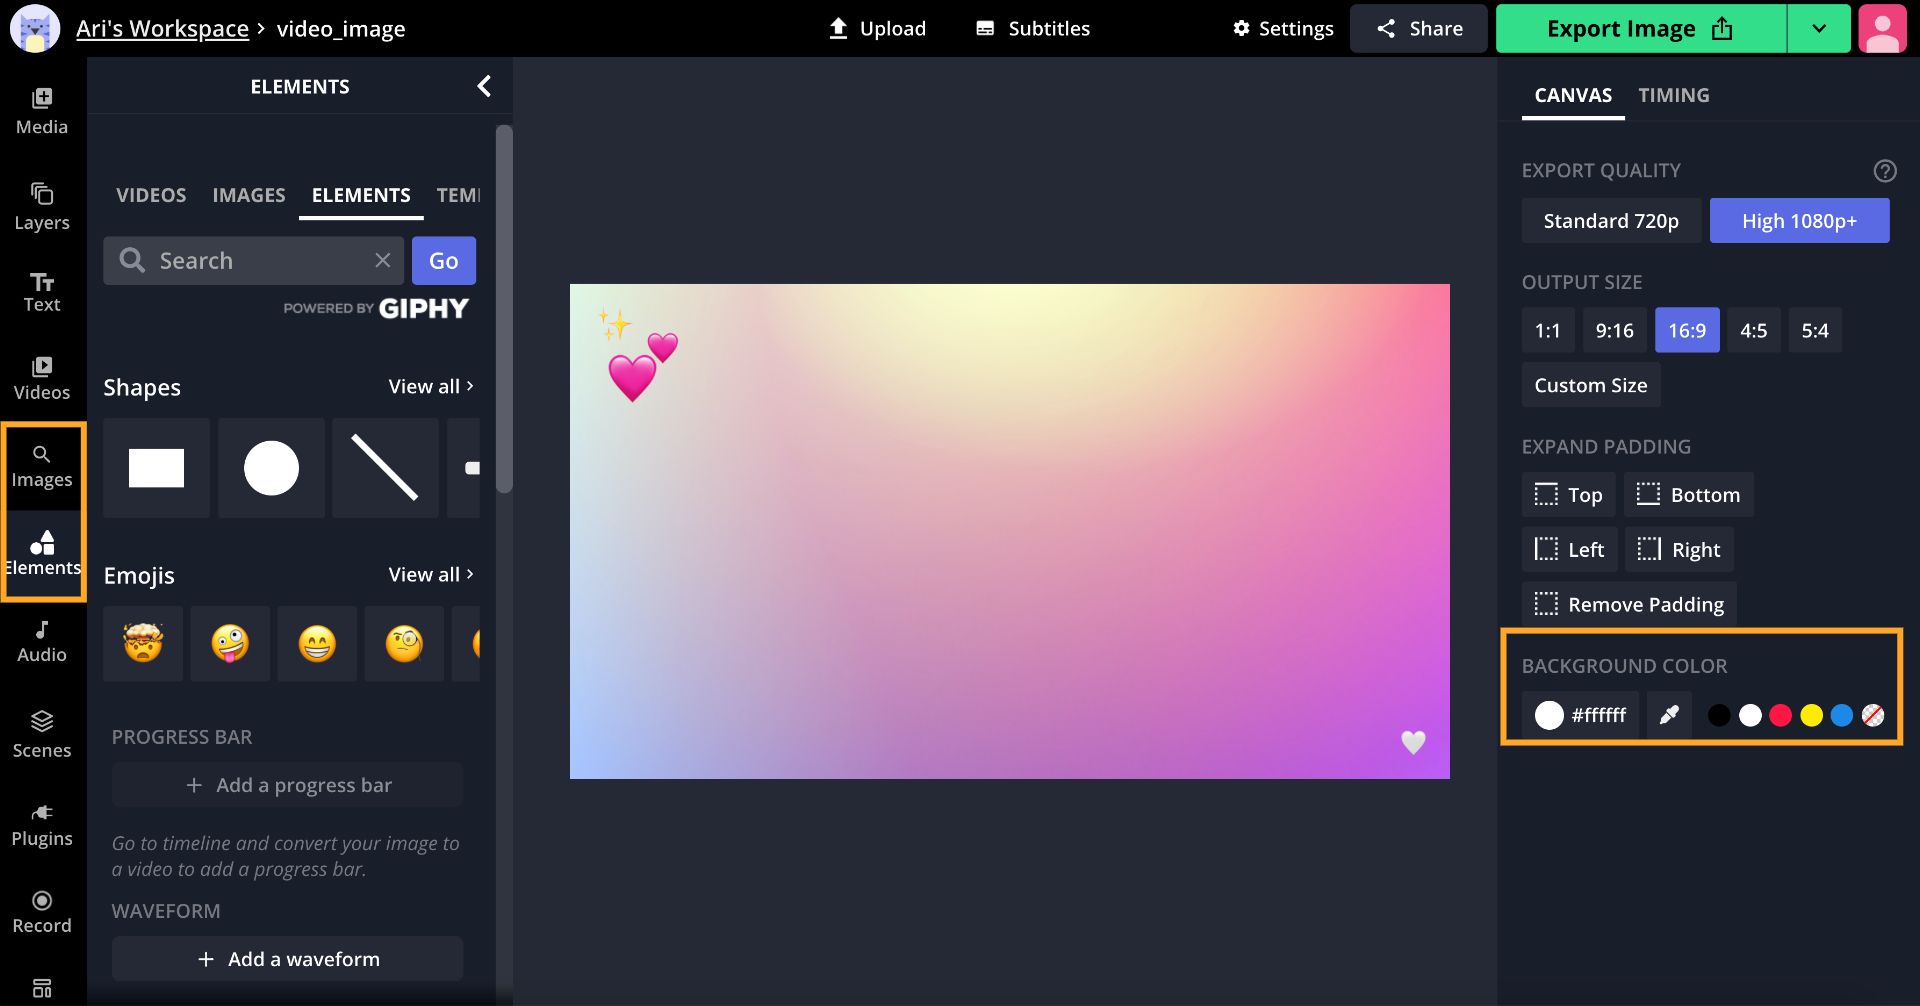Switch to the Images tab
This screenshot has height=1006, width=1920.
[x=248, y=195]
